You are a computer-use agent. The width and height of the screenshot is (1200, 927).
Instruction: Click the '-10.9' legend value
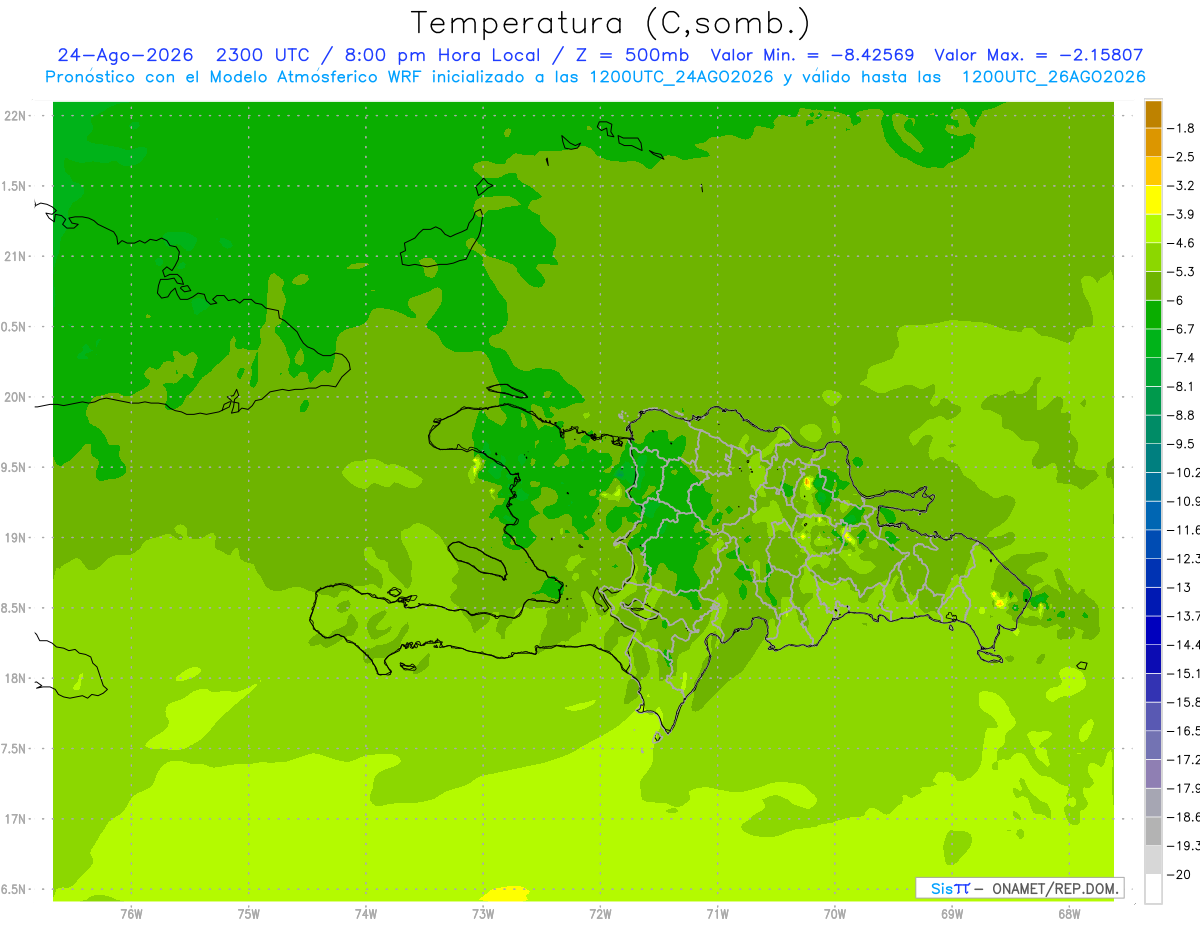1184,501
